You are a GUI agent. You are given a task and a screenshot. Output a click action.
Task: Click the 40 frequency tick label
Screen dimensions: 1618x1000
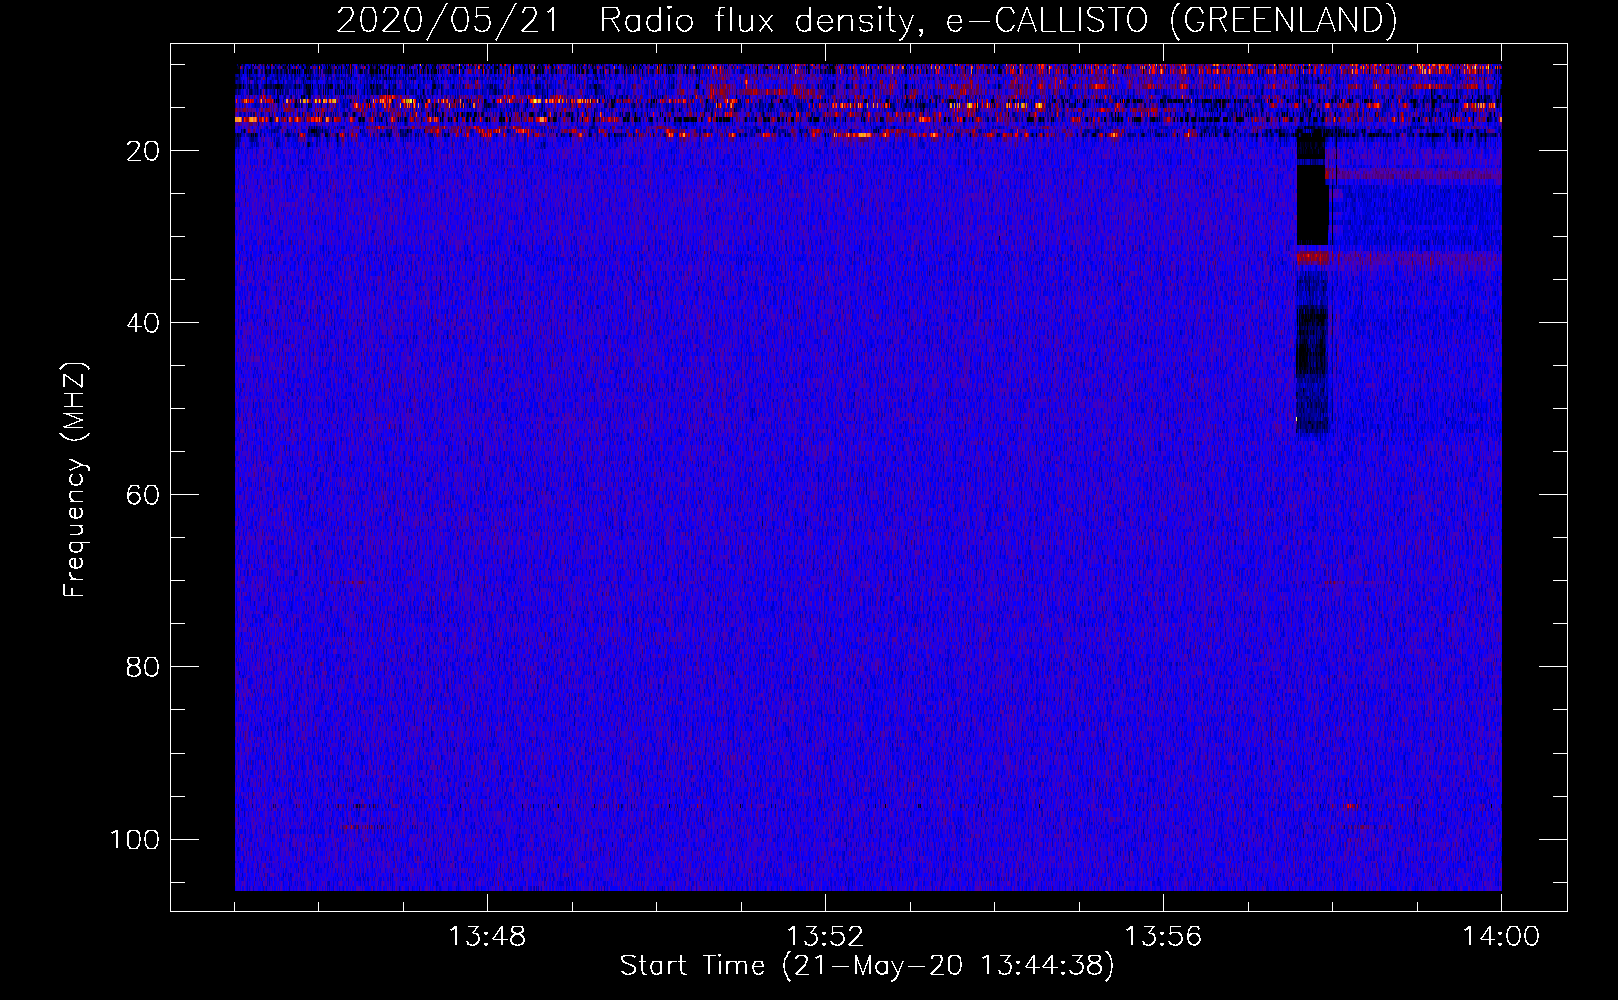pos(143,323)
